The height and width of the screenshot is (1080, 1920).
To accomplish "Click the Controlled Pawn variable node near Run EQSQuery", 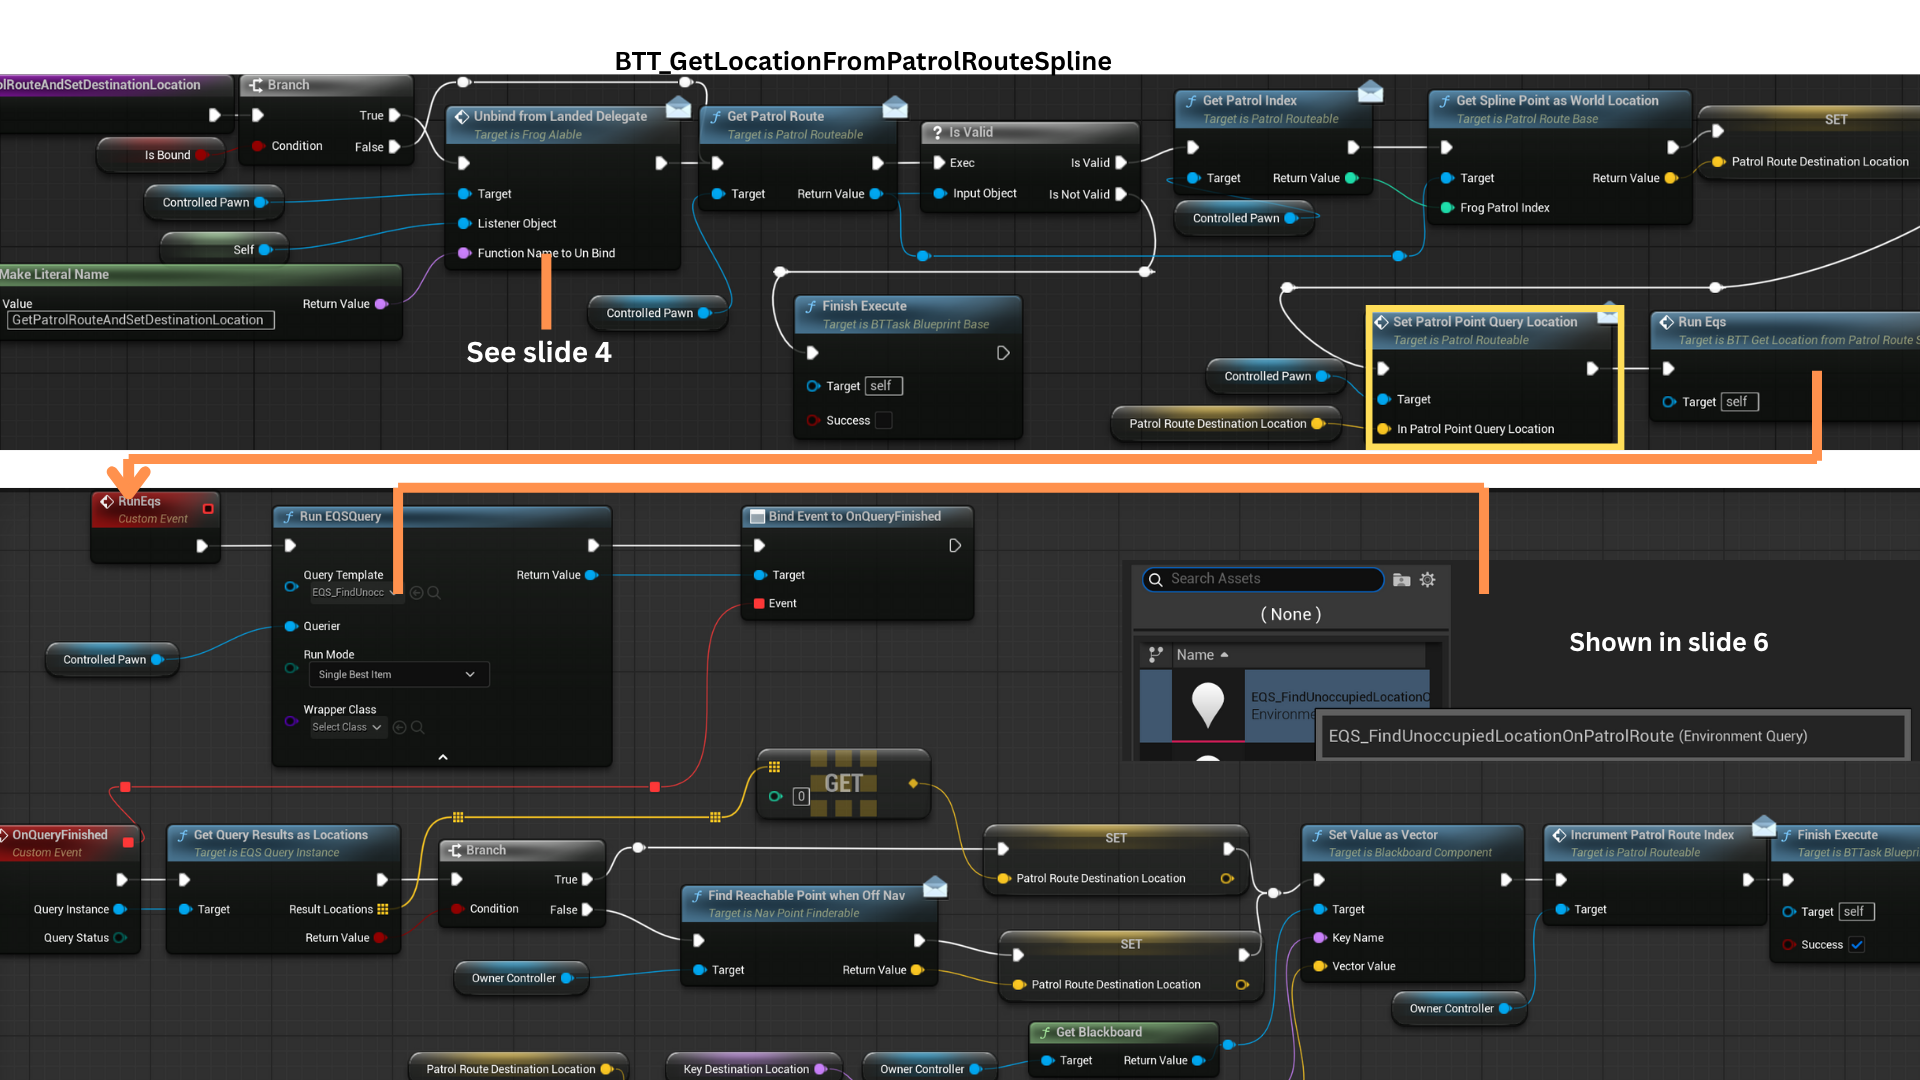I will point(104,660).
